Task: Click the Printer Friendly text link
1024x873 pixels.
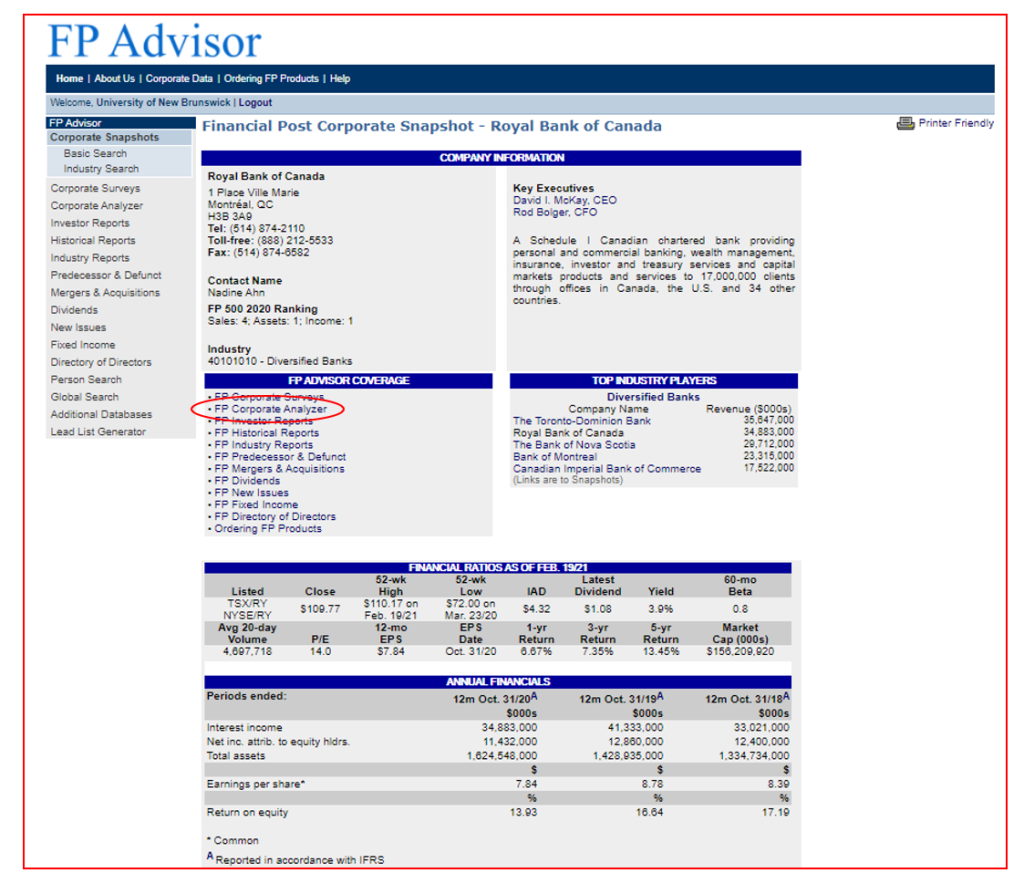Action: pos(956,123)
